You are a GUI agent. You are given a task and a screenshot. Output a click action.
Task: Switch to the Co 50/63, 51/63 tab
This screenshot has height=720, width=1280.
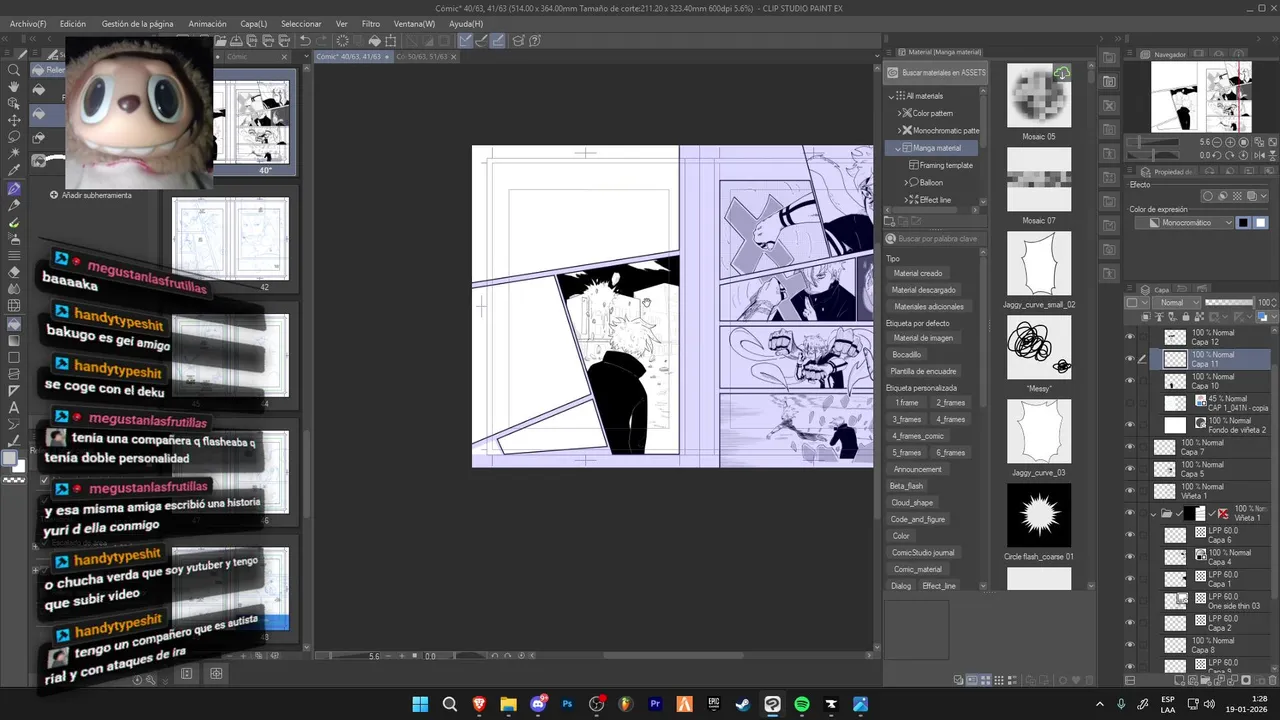click(x=422, y=57)
